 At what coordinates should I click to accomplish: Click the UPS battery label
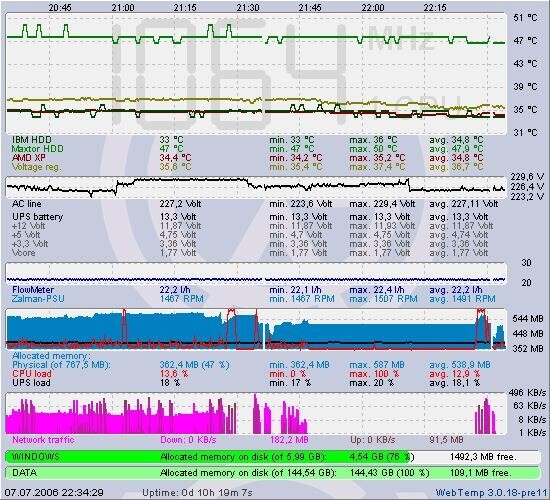pos(38,217)
